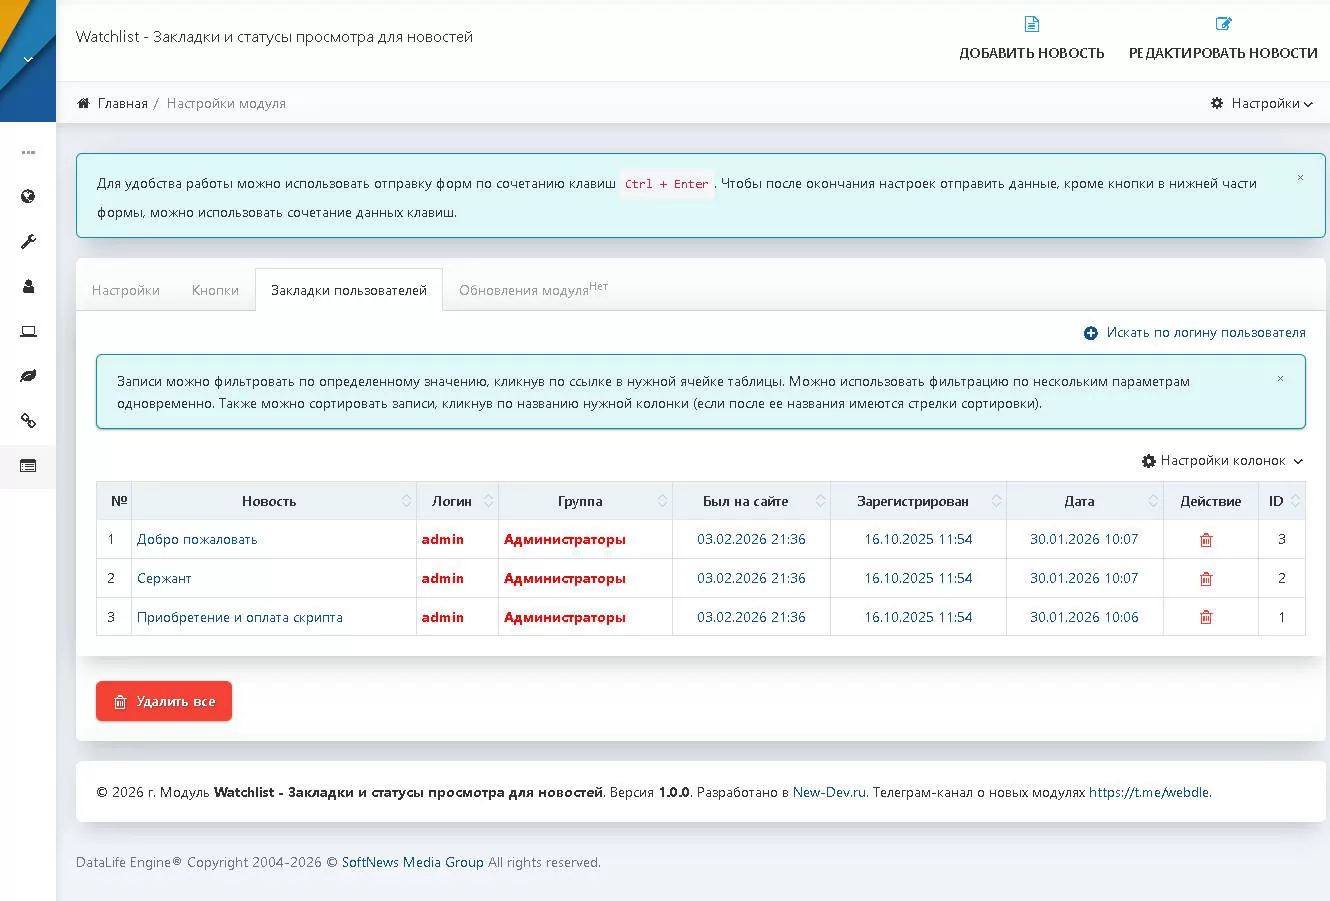Screen dimensions: 1330x901
Task: Expand the 'Настройки' dropdown in breadcrumb bar
Action: tap(1260, 103)
